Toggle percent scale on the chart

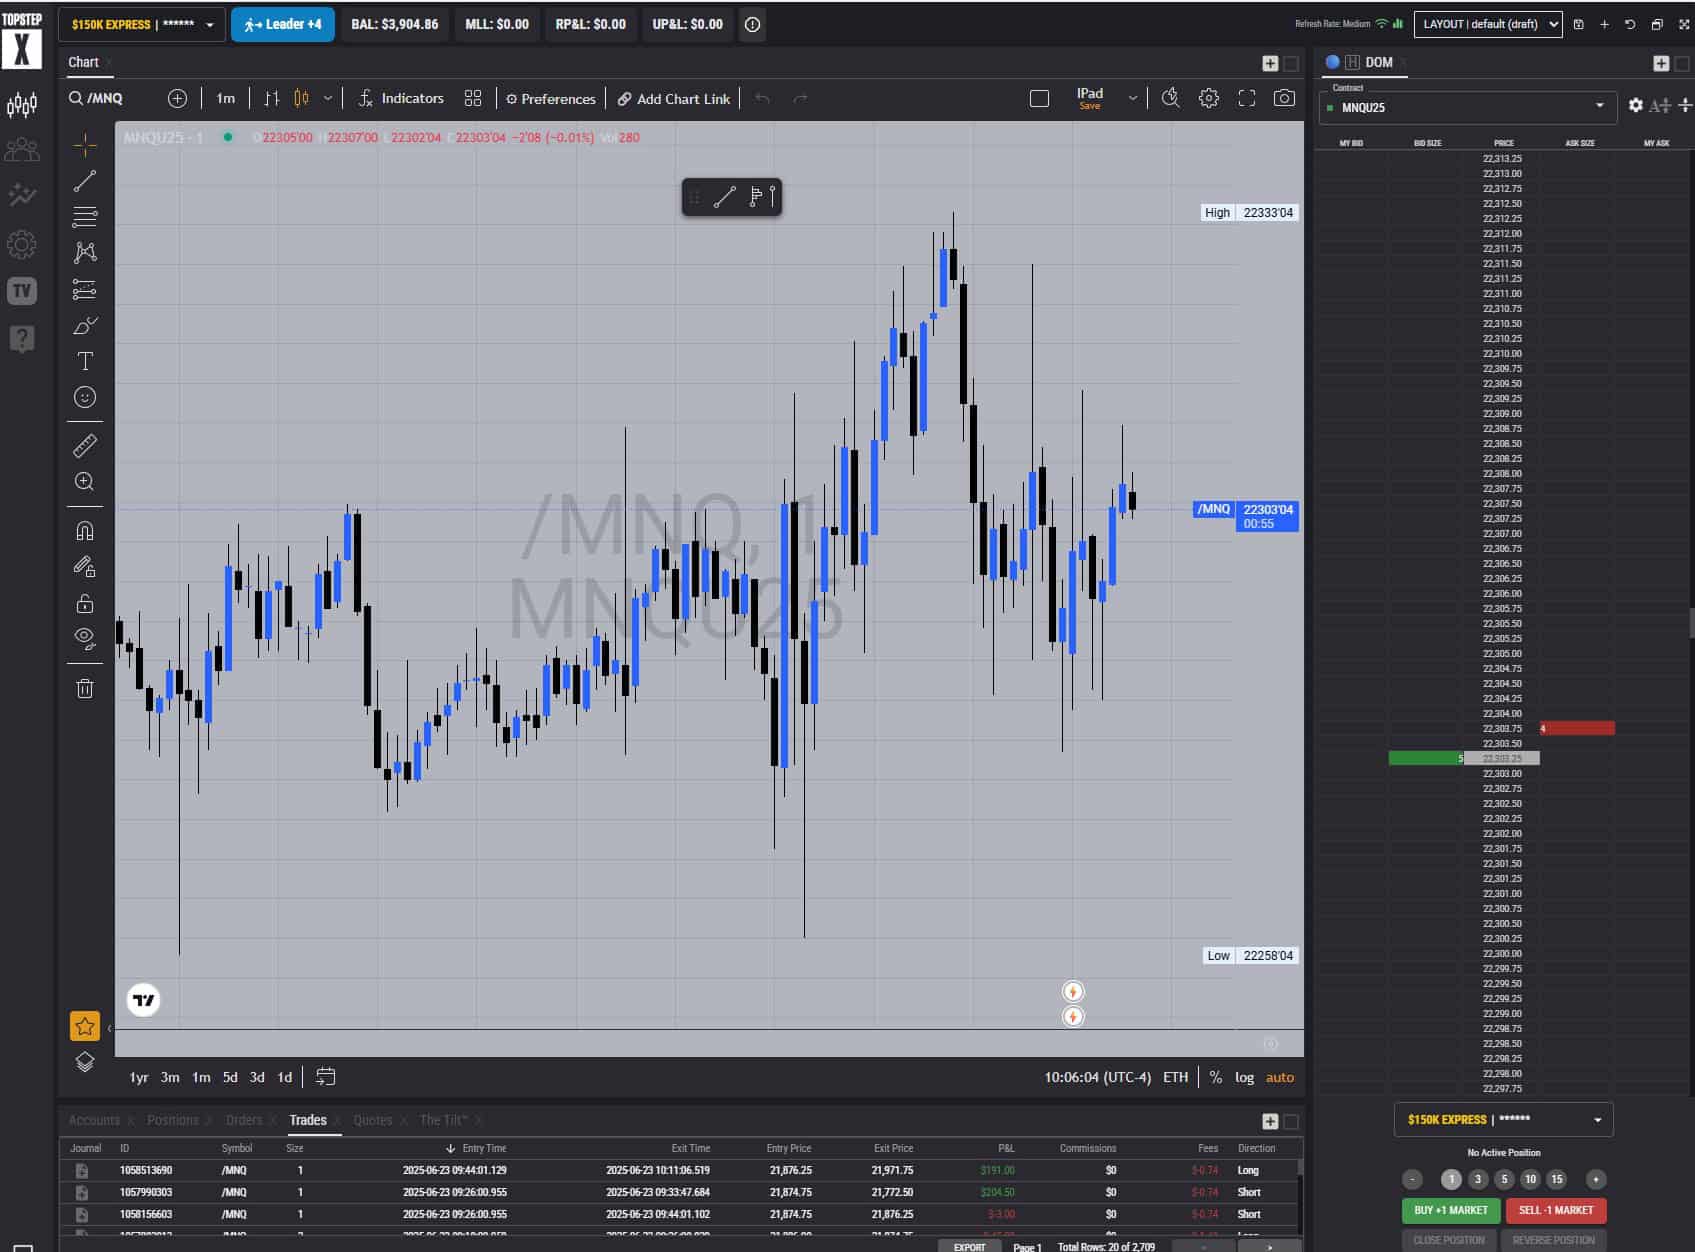(x=1215, y=1077)
